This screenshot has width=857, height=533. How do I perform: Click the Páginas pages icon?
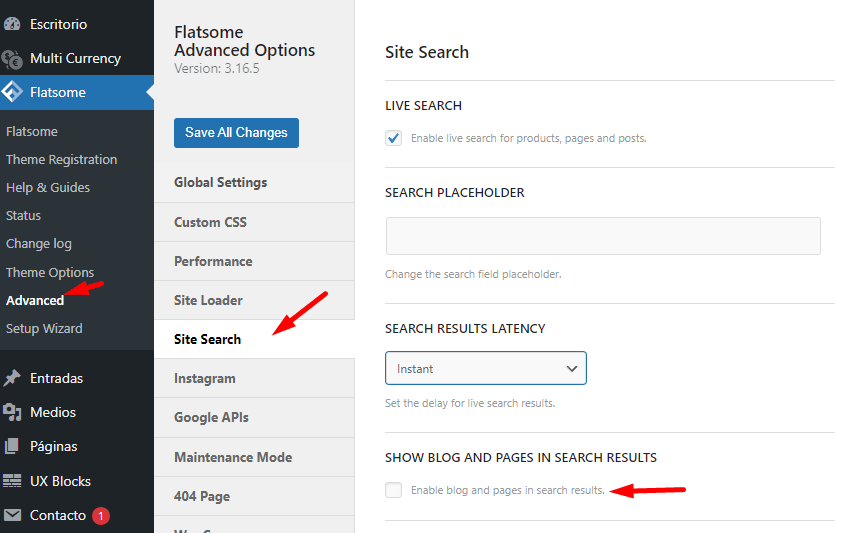pyautogui.click(x=12, y=446)
